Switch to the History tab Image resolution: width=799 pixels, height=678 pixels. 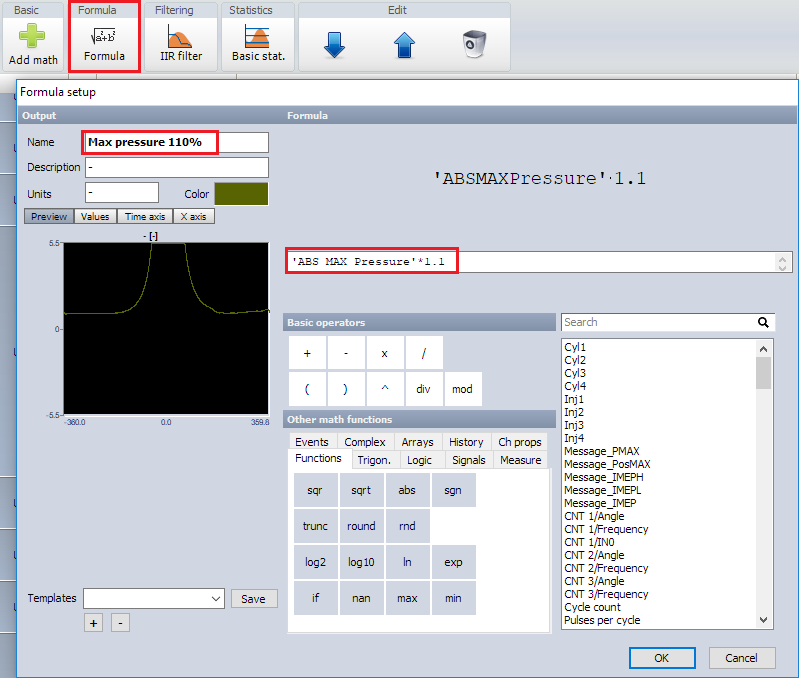pyautogui.click(x=466, y=442)
